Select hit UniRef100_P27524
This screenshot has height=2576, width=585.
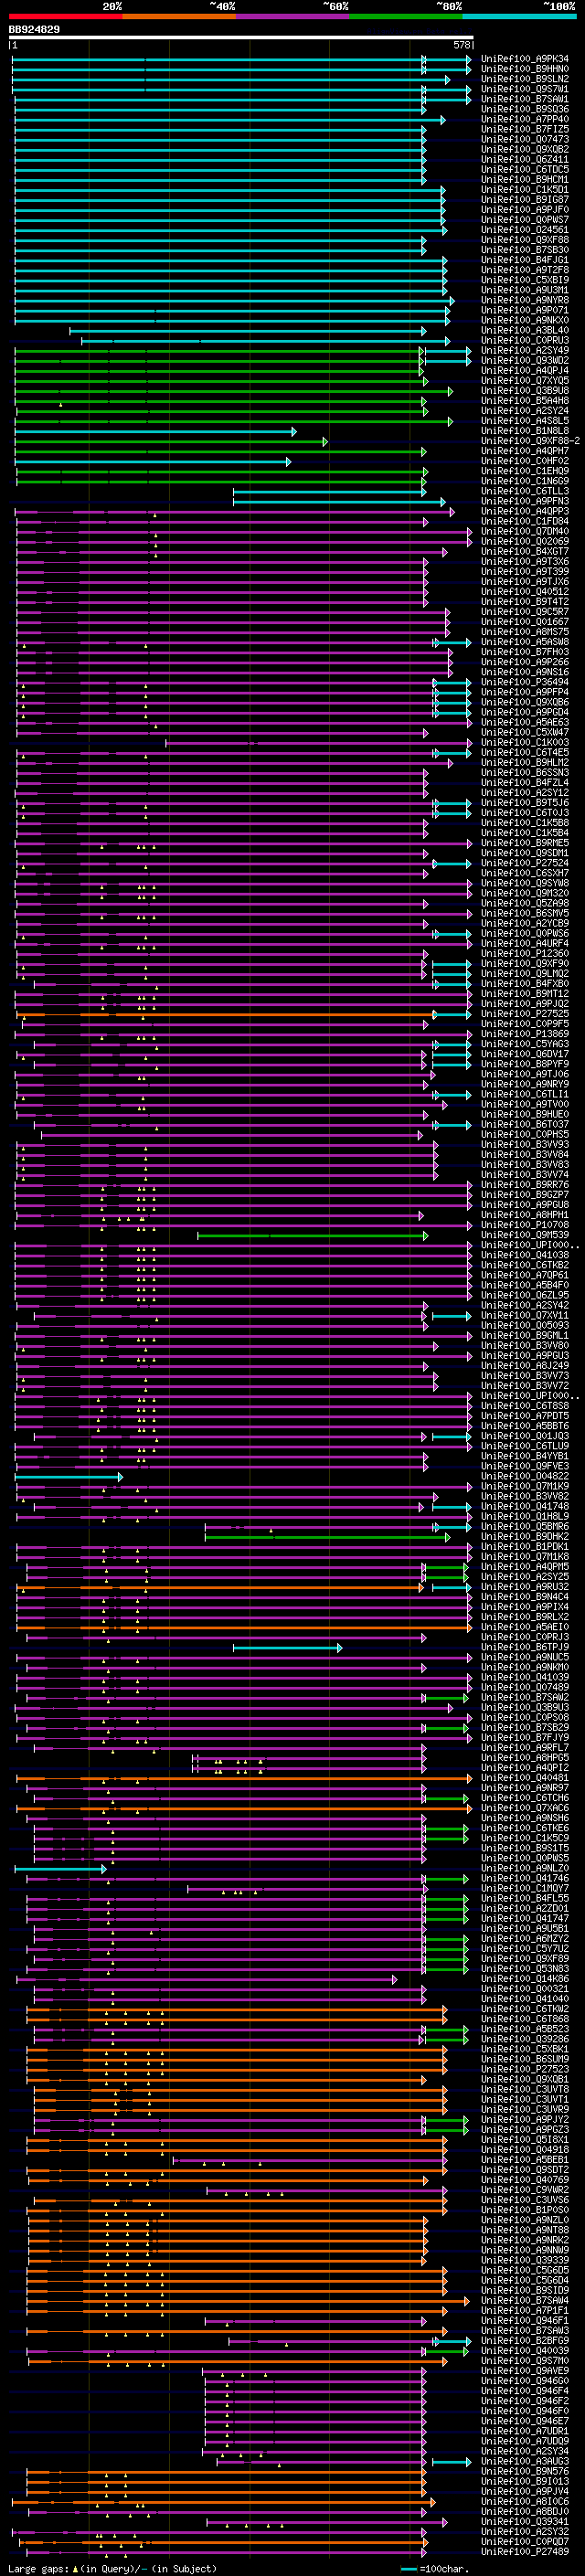click(525, 863)
